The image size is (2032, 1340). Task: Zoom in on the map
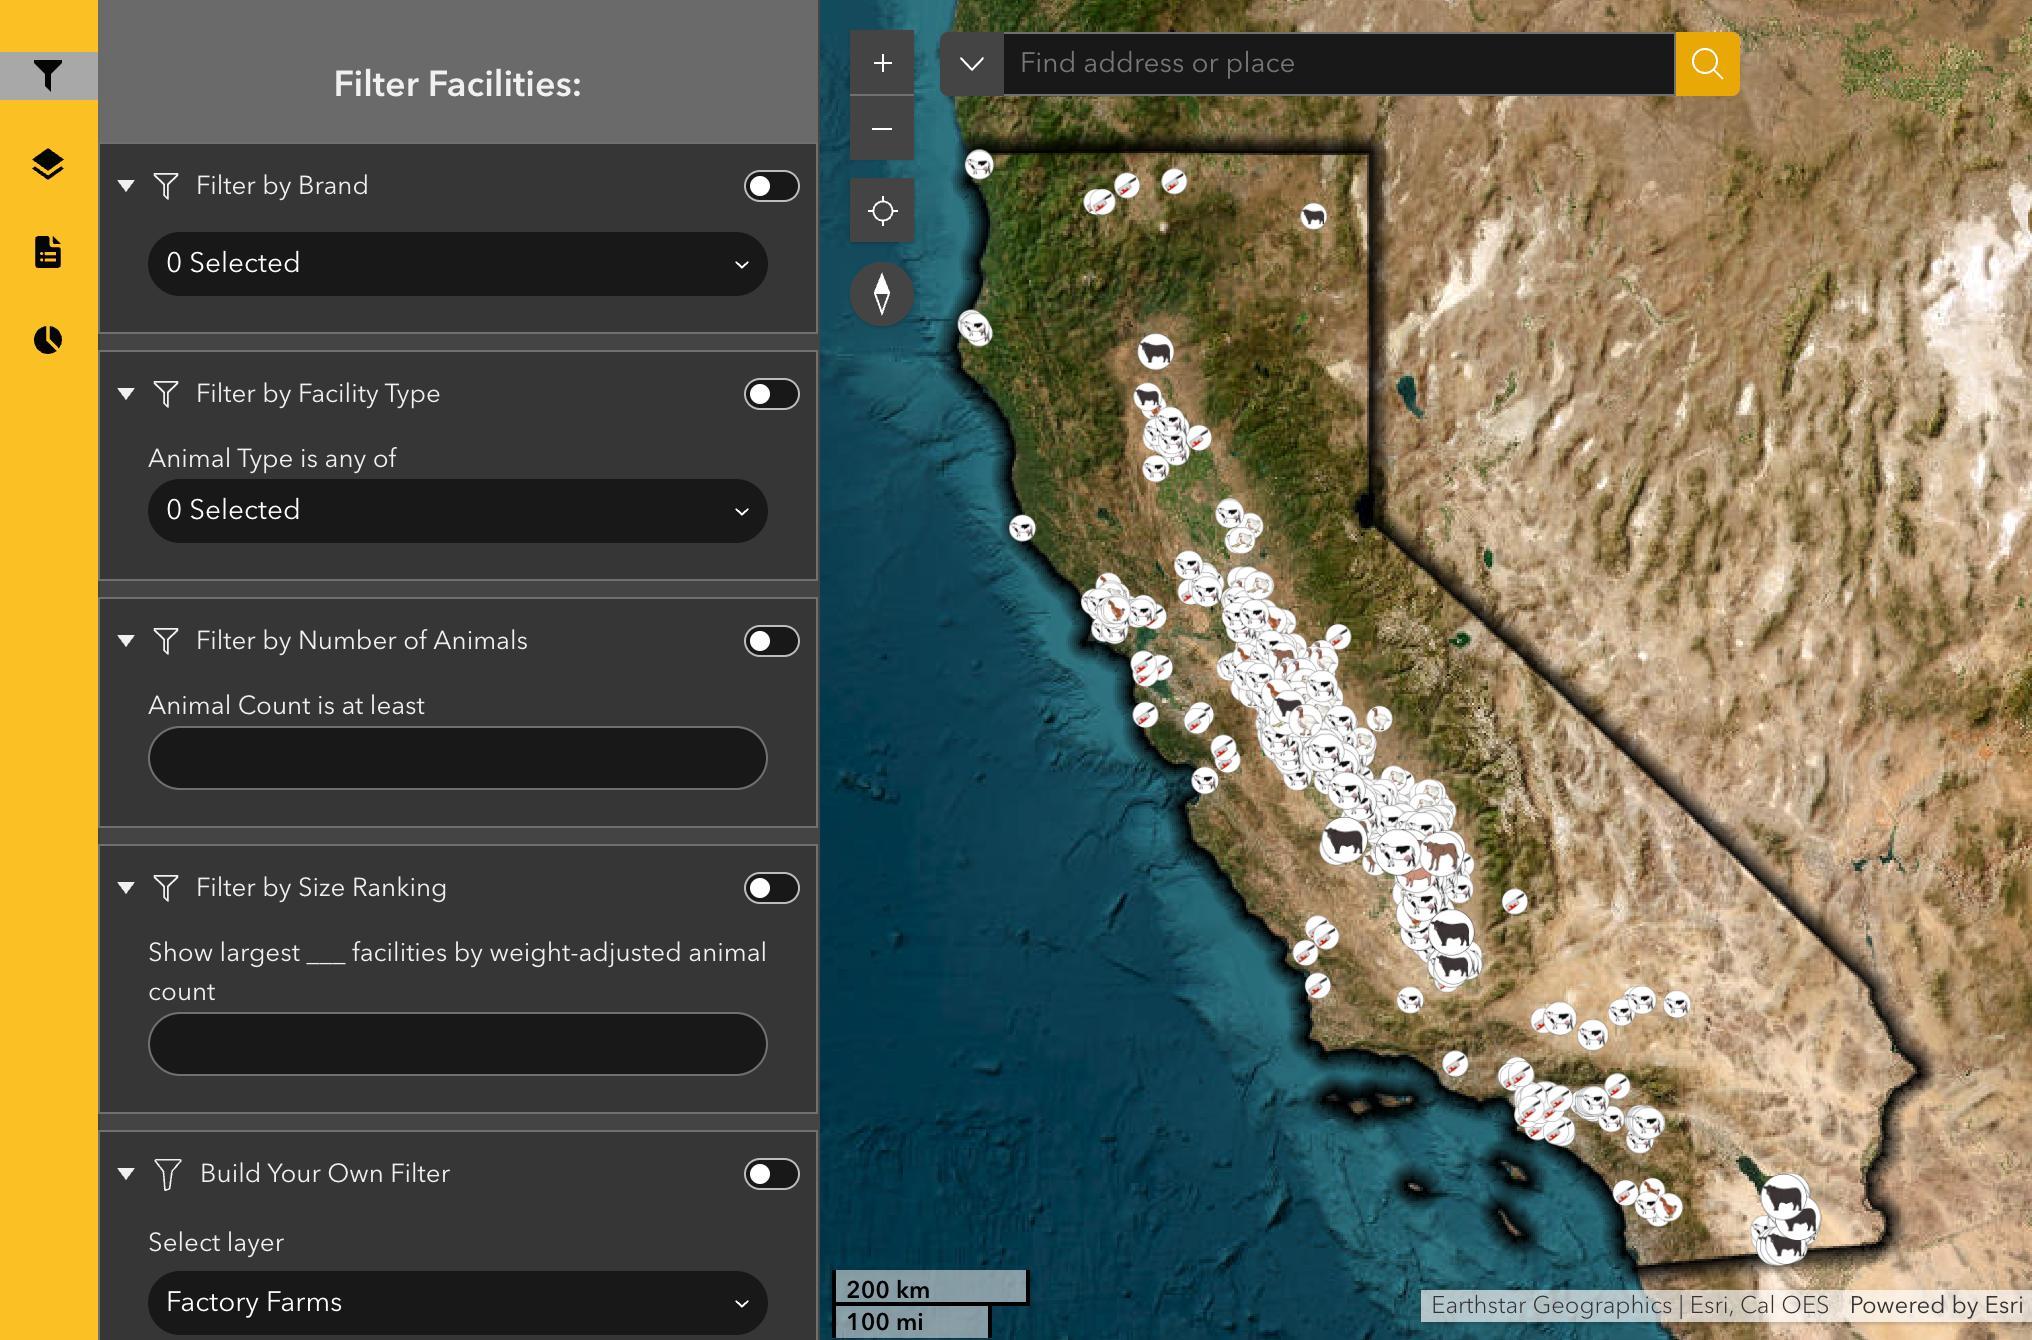[882, 64]
